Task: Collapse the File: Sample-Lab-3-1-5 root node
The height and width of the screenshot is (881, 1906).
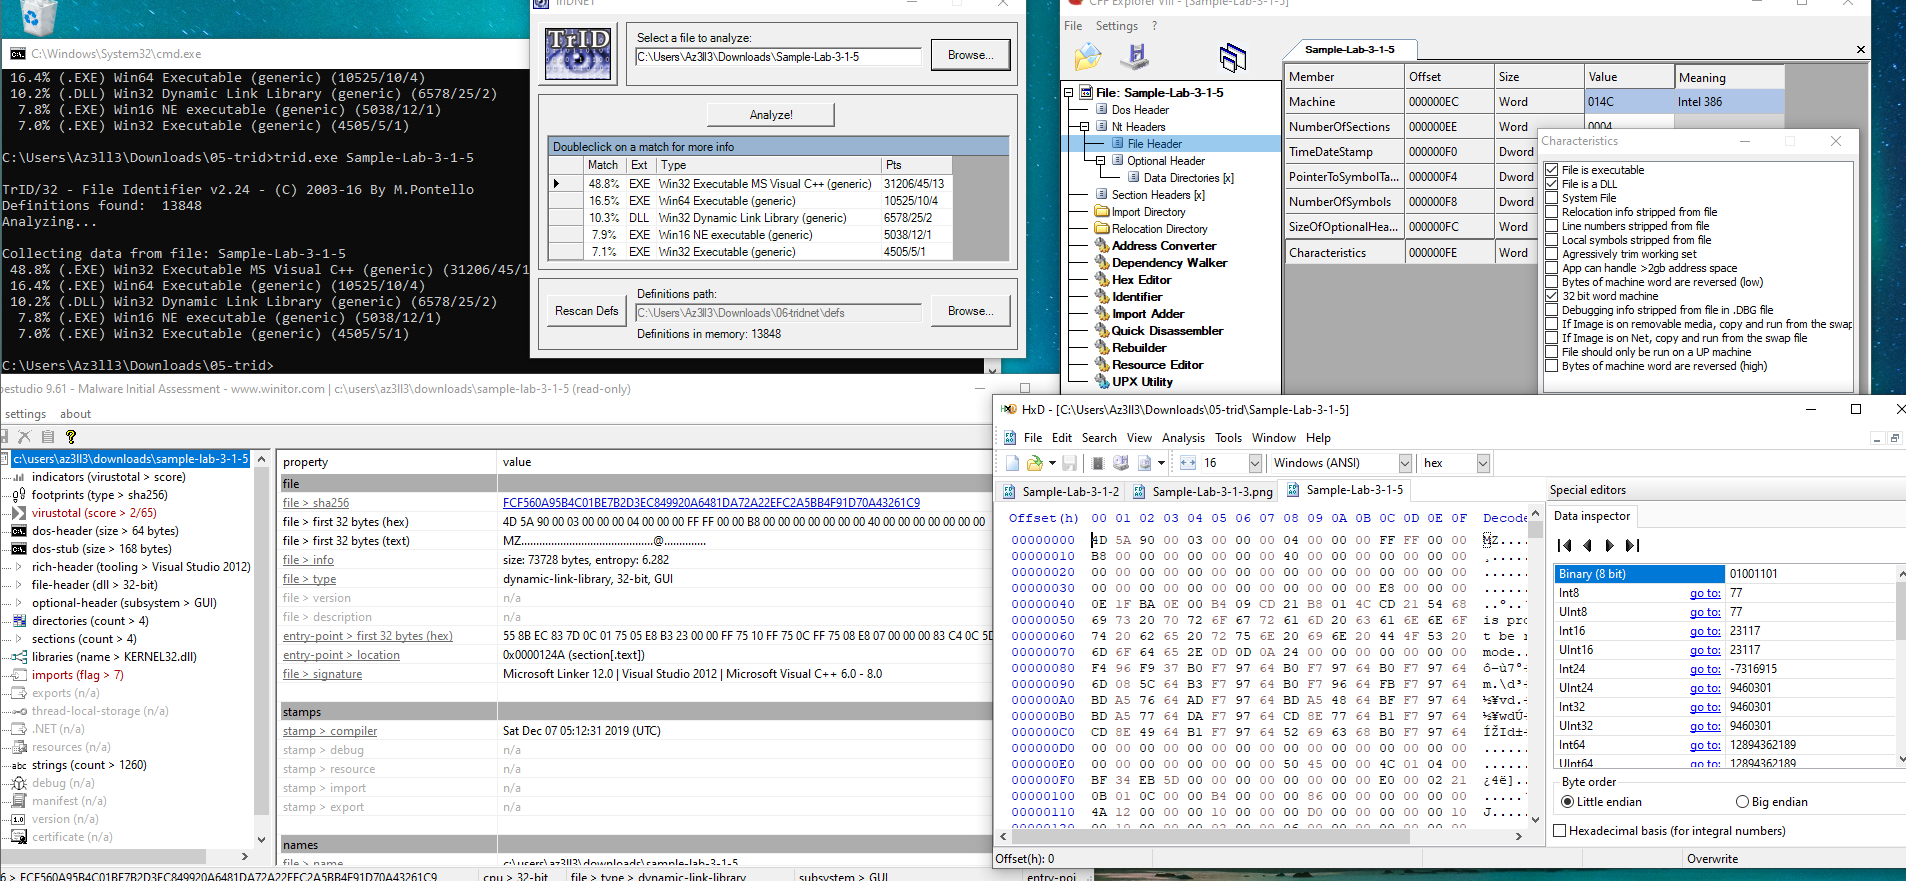Action: [x=1068, y=93]
